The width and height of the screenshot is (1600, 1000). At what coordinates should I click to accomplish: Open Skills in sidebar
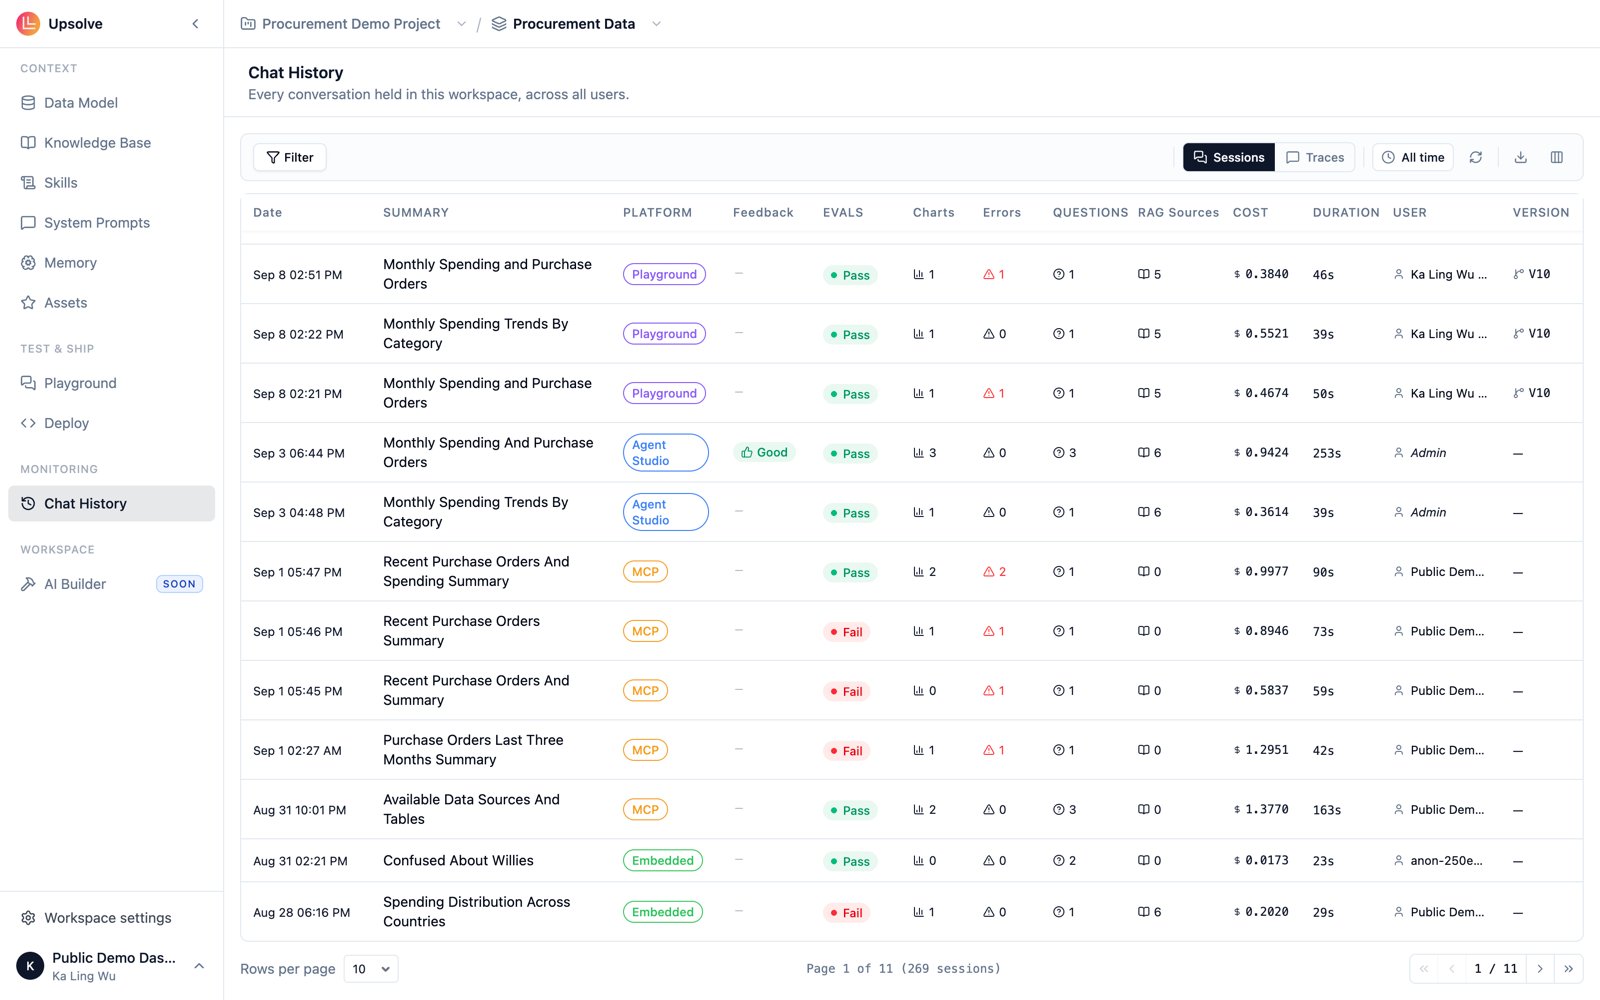click(111, 183)
